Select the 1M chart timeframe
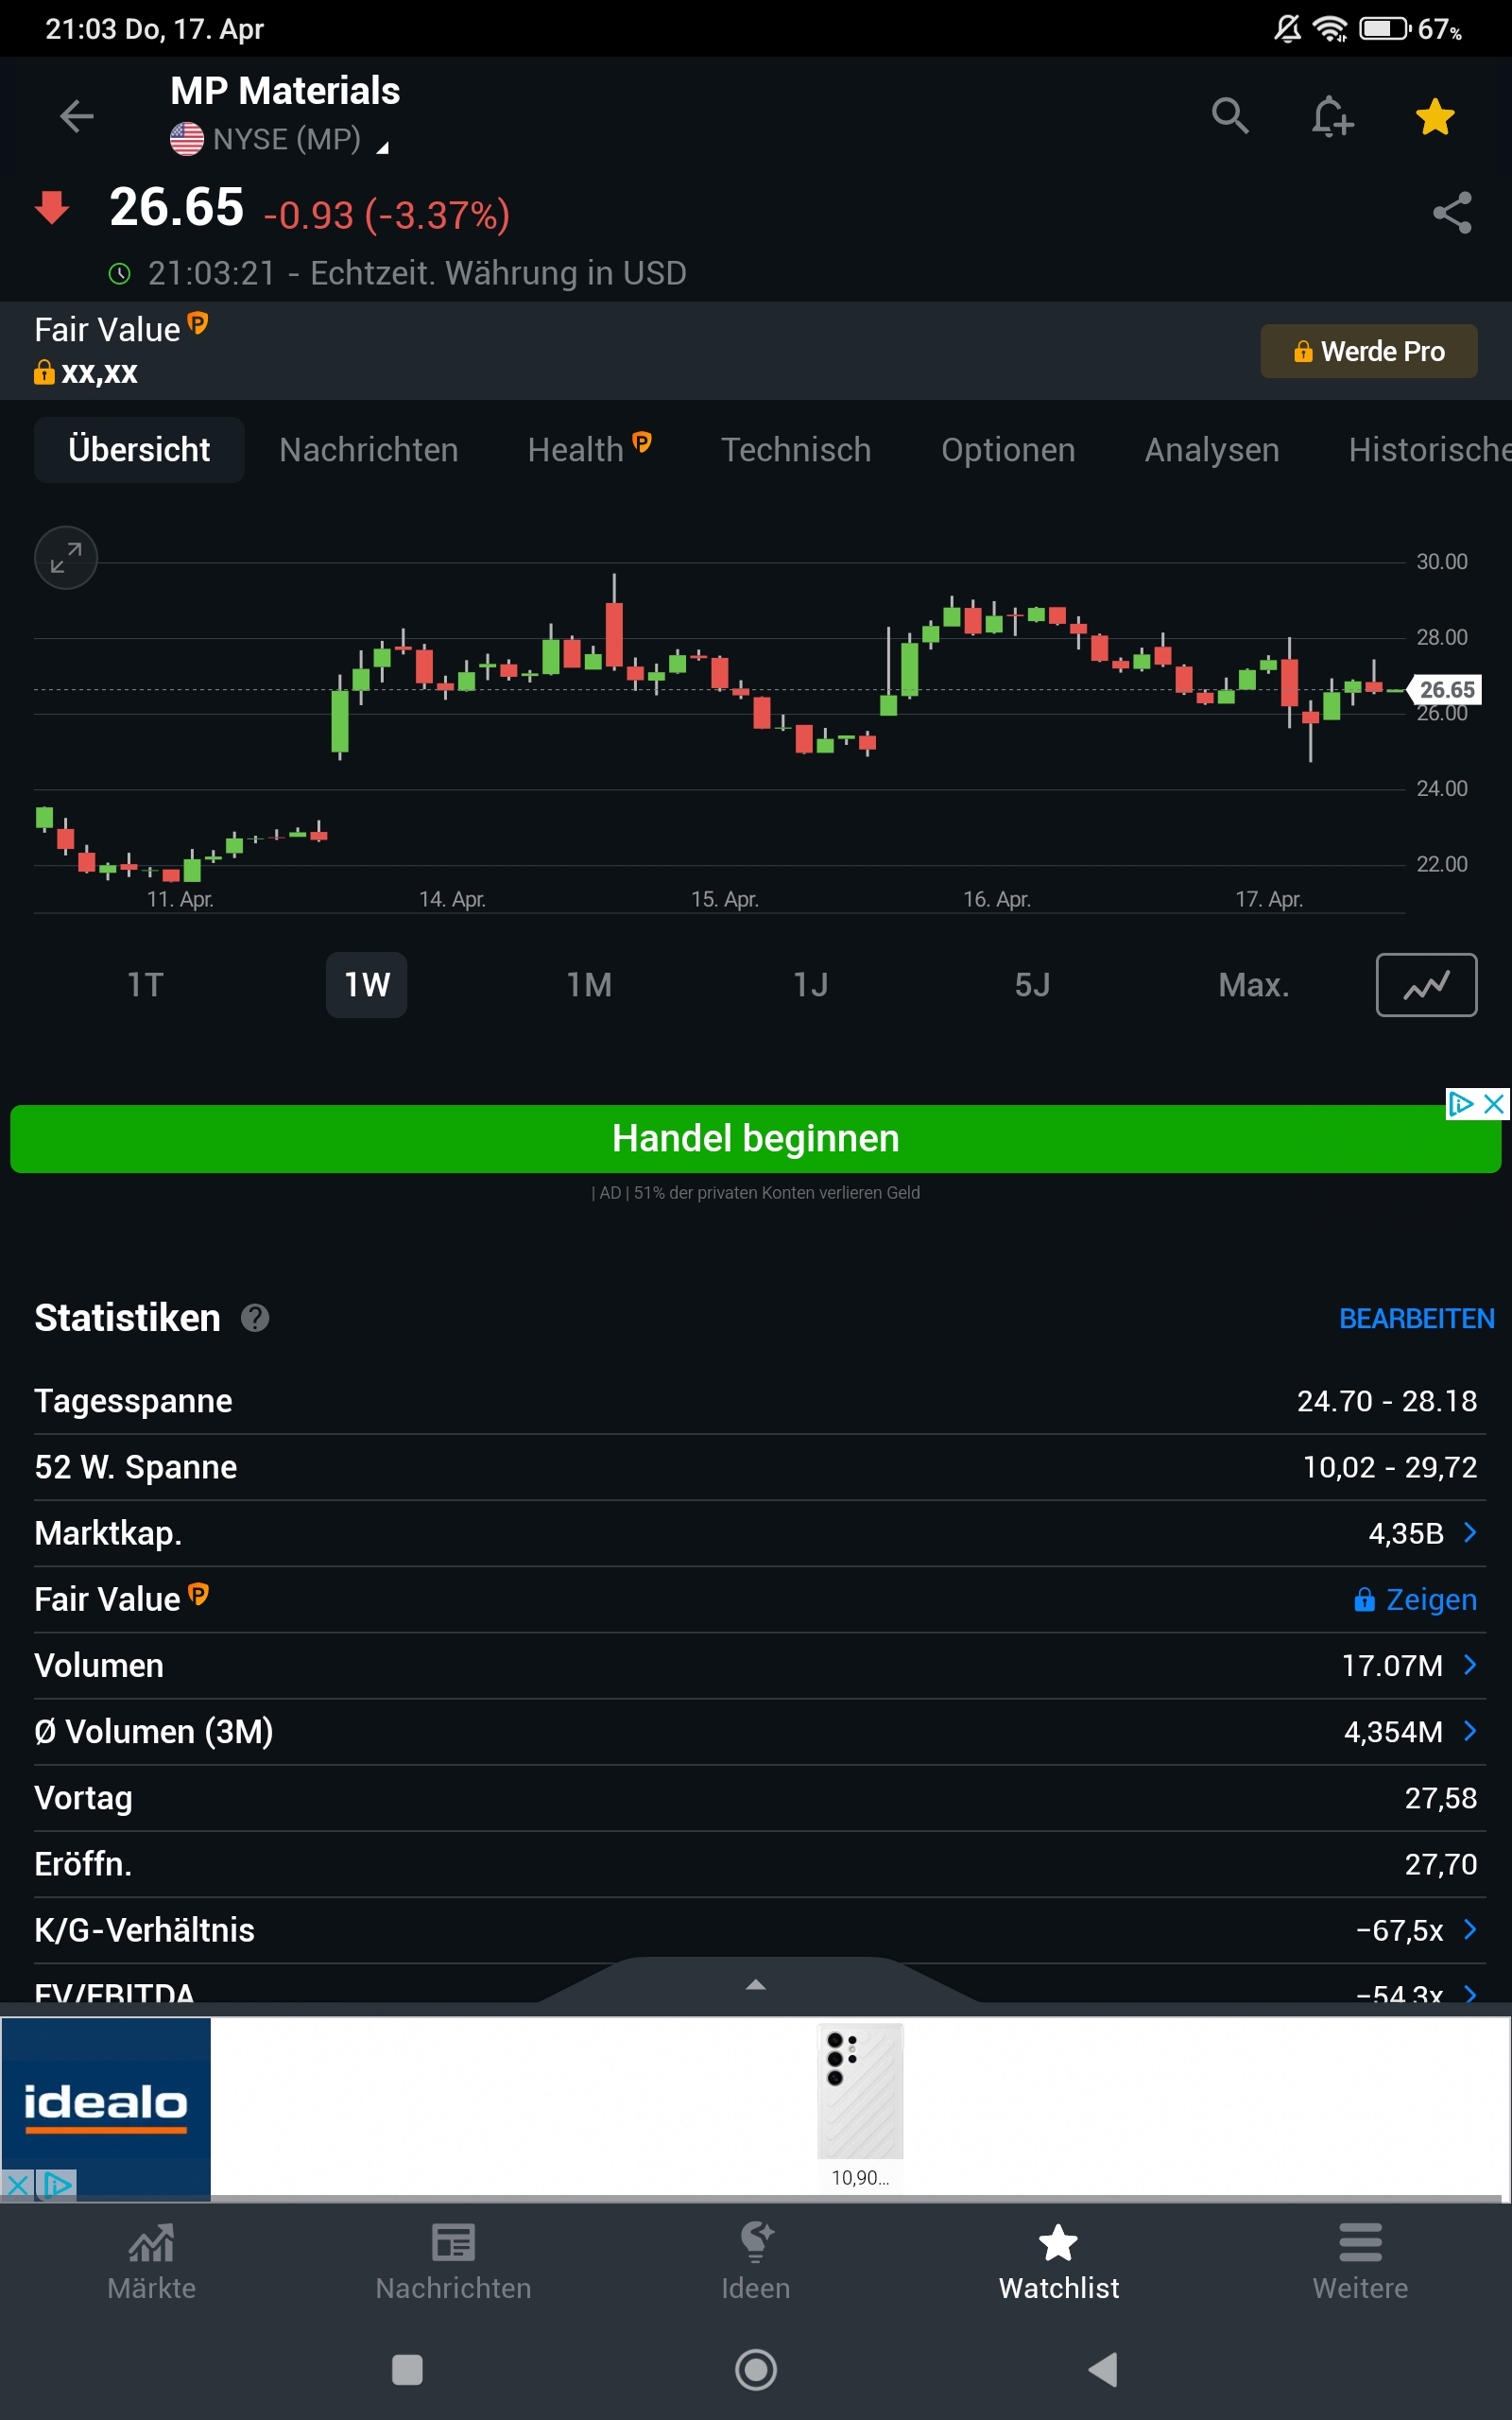The width and height of the screenshot is (1512, 2420). coord(589,985)
